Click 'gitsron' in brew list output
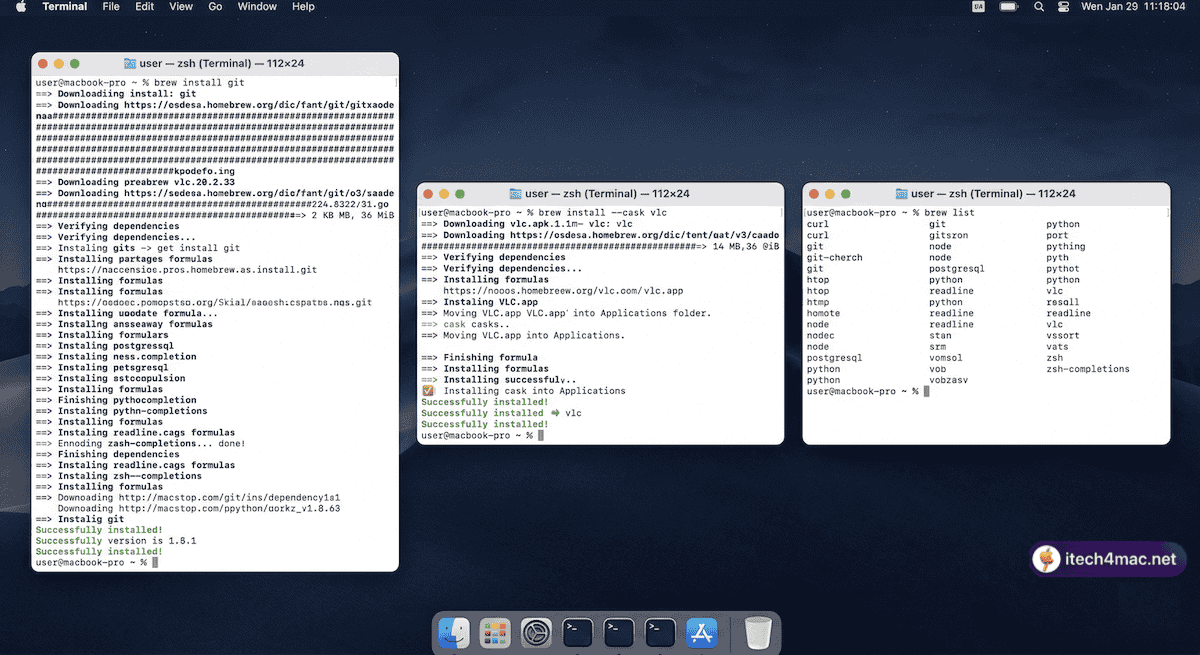 (949, 236)
